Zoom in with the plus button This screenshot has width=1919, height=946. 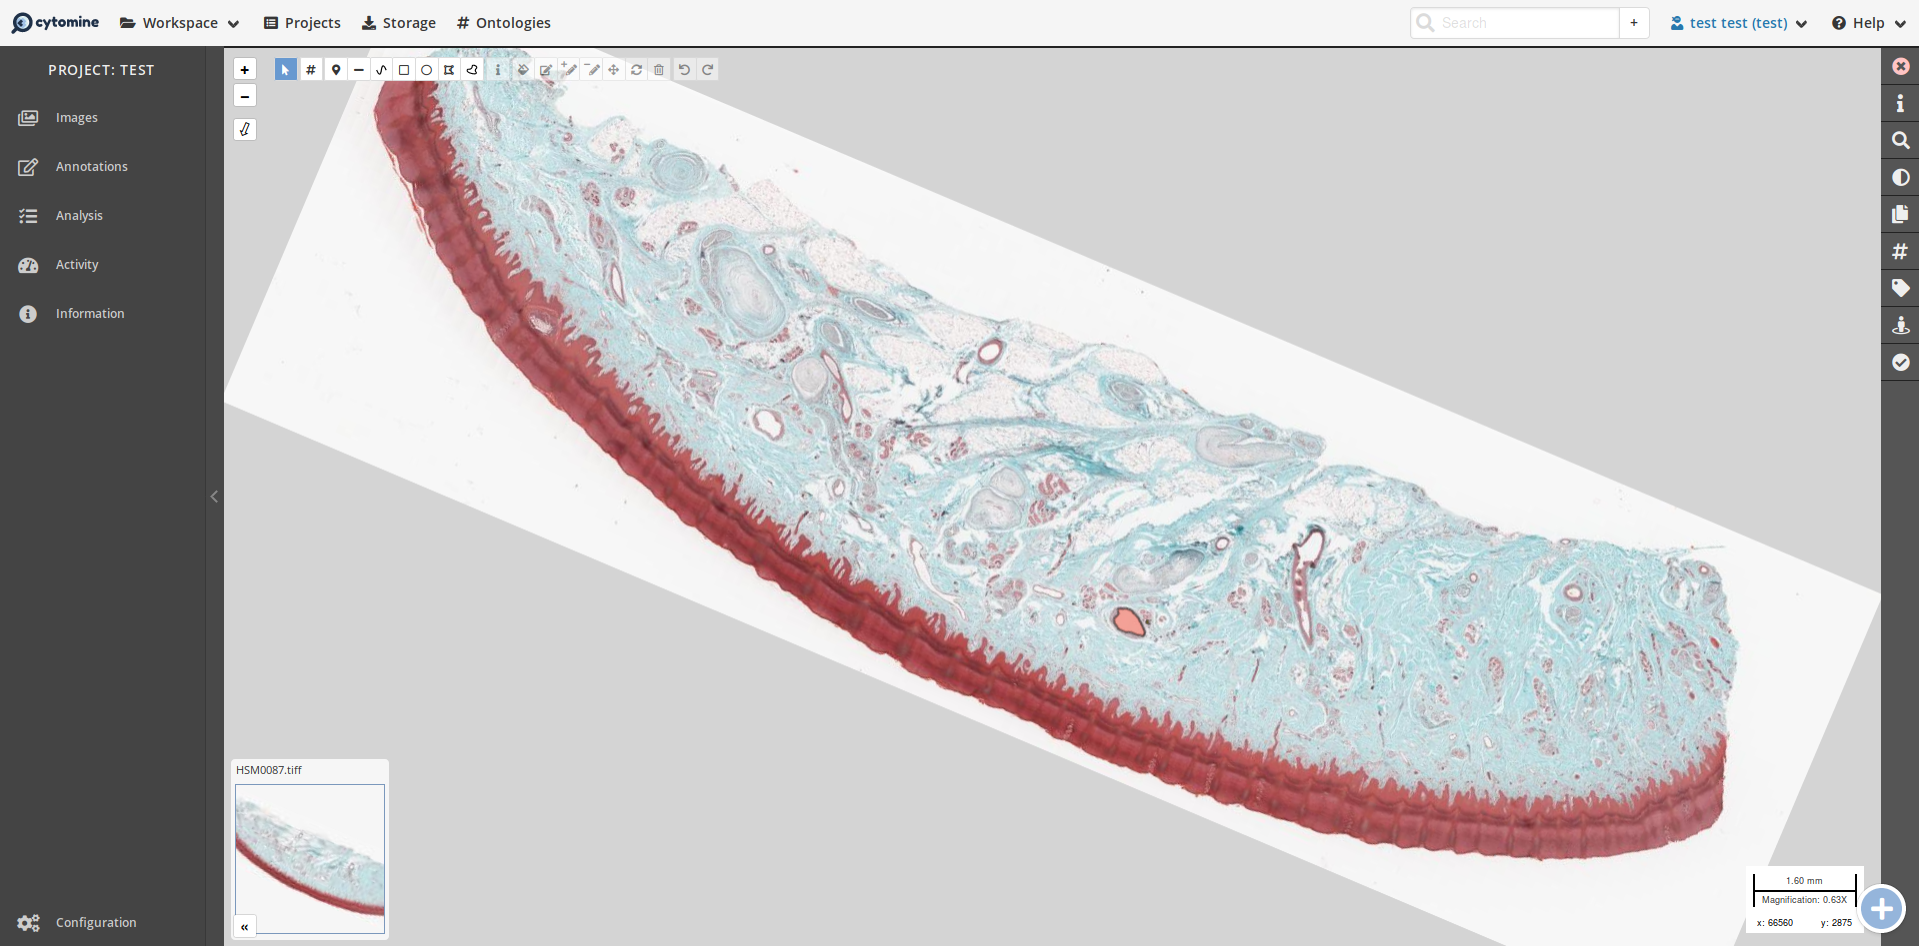(245, 70)
